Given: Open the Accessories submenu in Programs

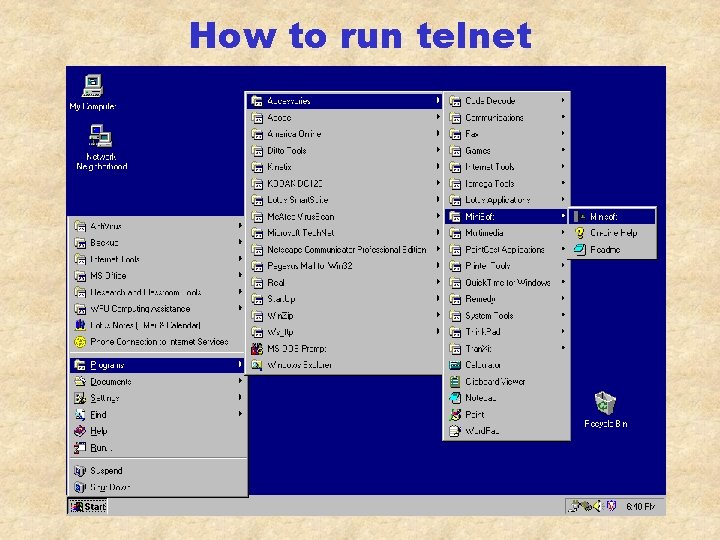Looking at the screenshot, I should (x=344, y=101).
